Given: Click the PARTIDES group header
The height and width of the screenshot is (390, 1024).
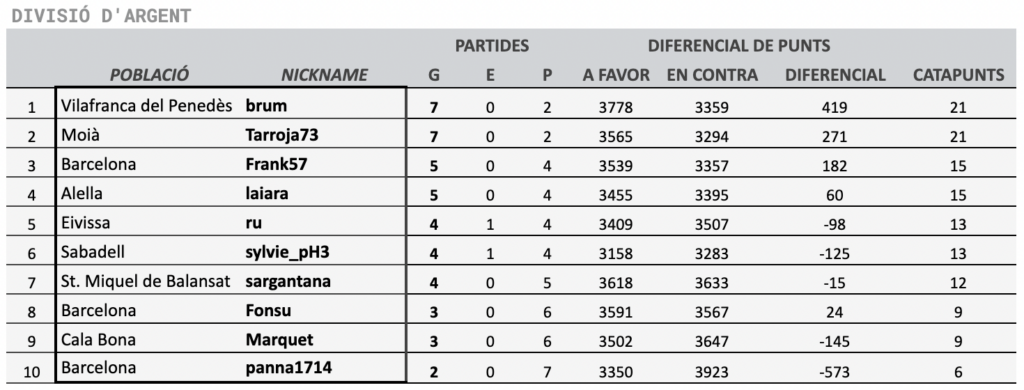Looking at the screenshot, I should [x=492, y=46].
